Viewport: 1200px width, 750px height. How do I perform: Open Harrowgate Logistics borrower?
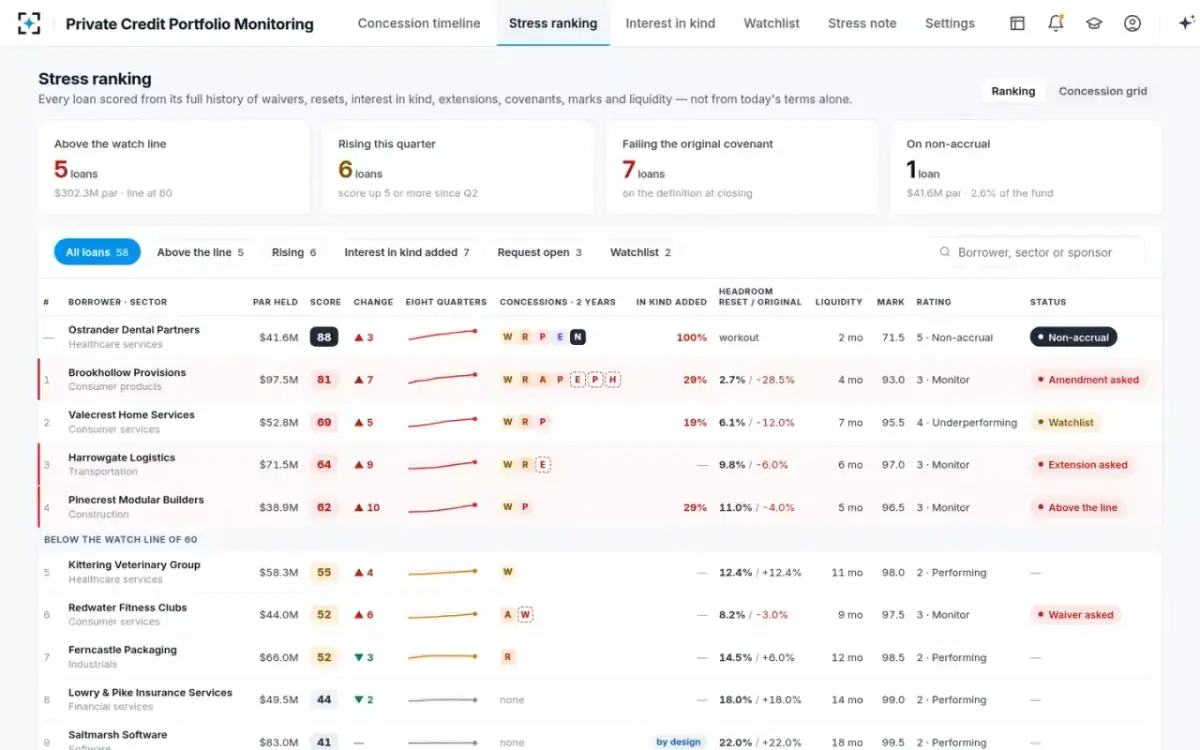(x=121, y=458)
